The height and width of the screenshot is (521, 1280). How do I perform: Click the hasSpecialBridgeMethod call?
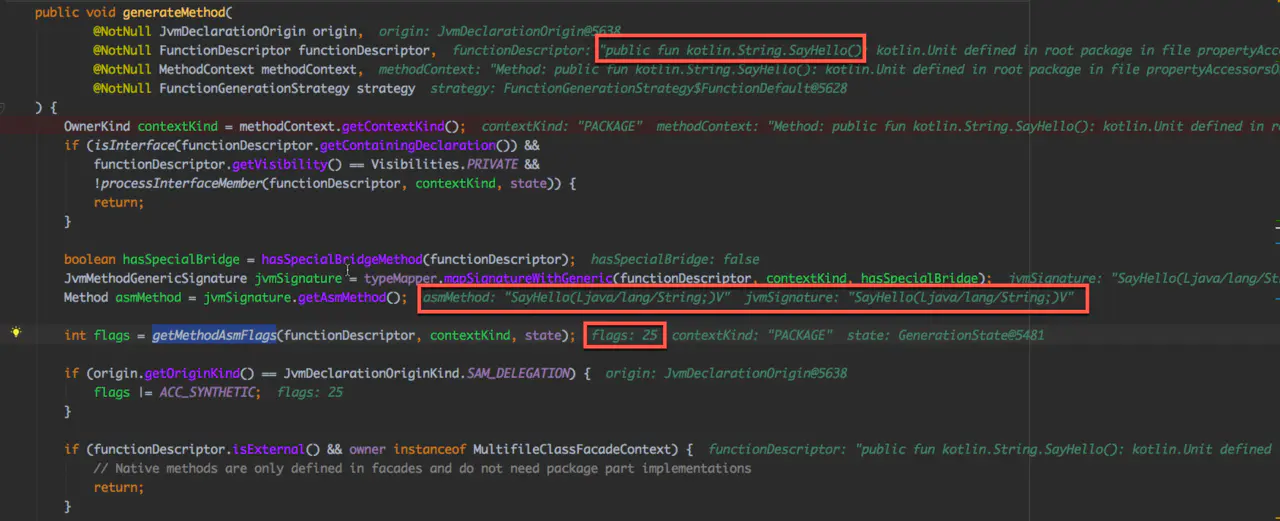[343, 259]
